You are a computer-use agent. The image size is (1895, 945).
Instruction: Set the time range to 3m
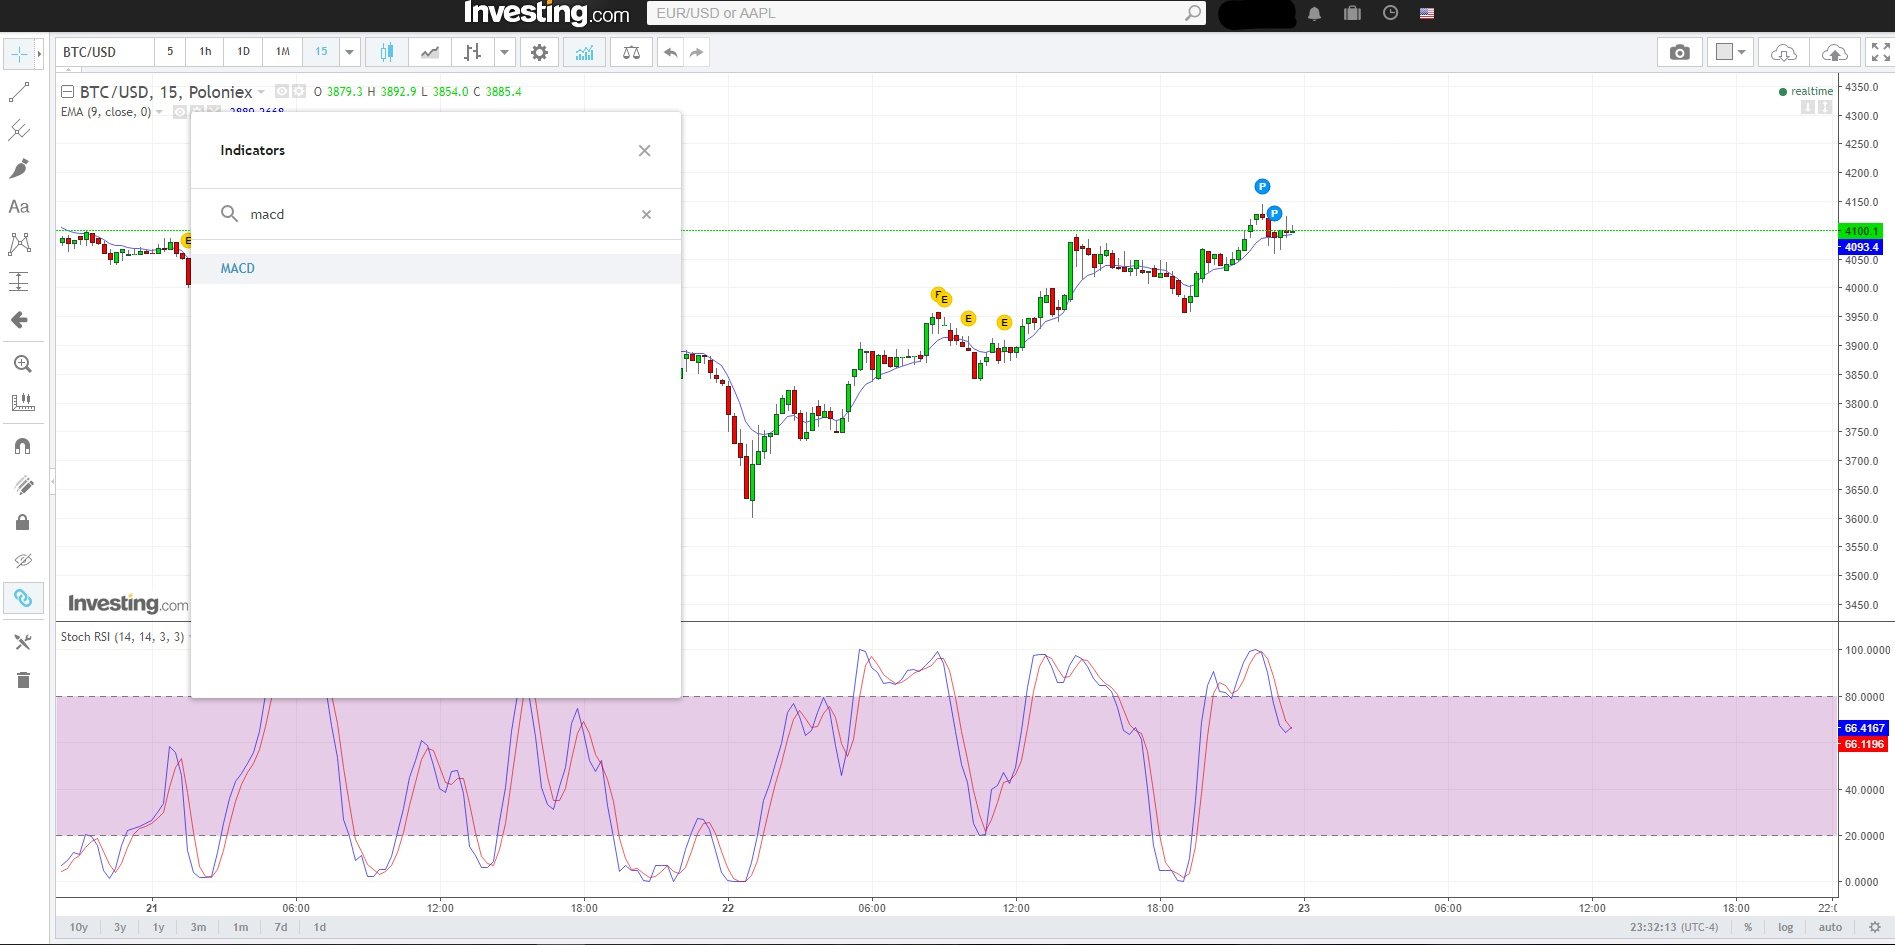pos(198,927)
